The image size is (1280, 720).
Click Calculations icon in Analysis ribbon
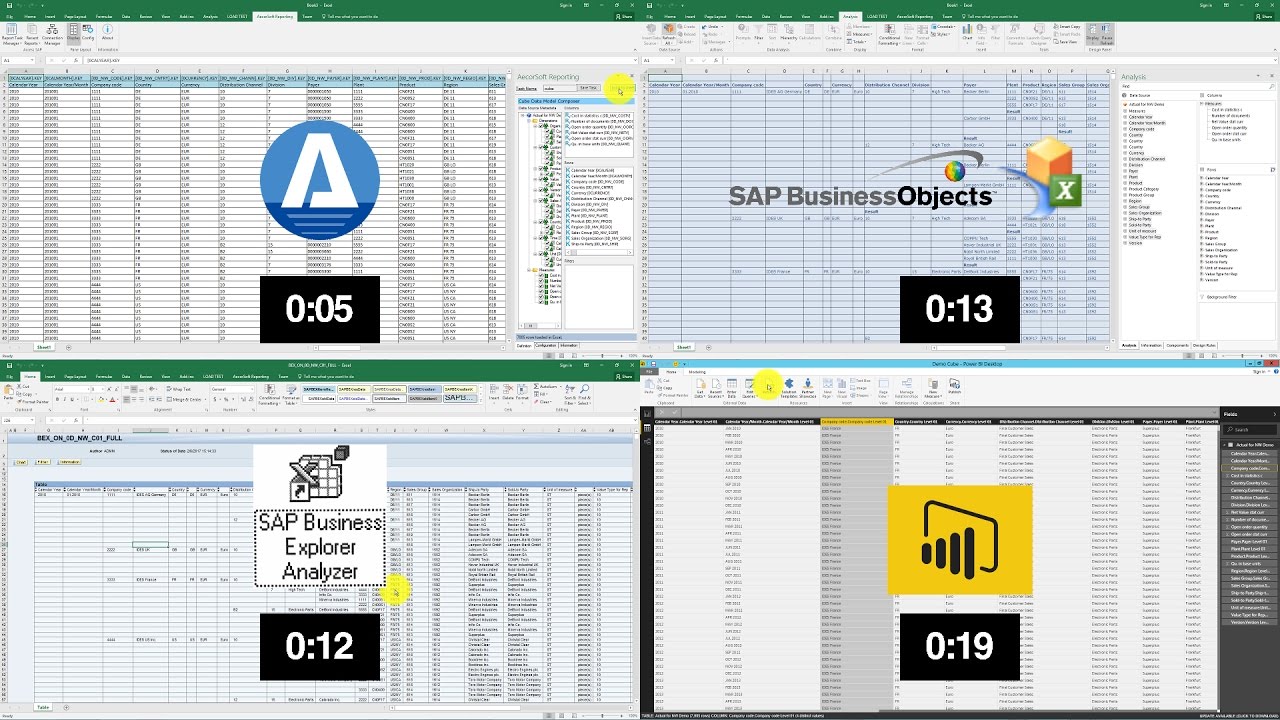tap(809, 34)
